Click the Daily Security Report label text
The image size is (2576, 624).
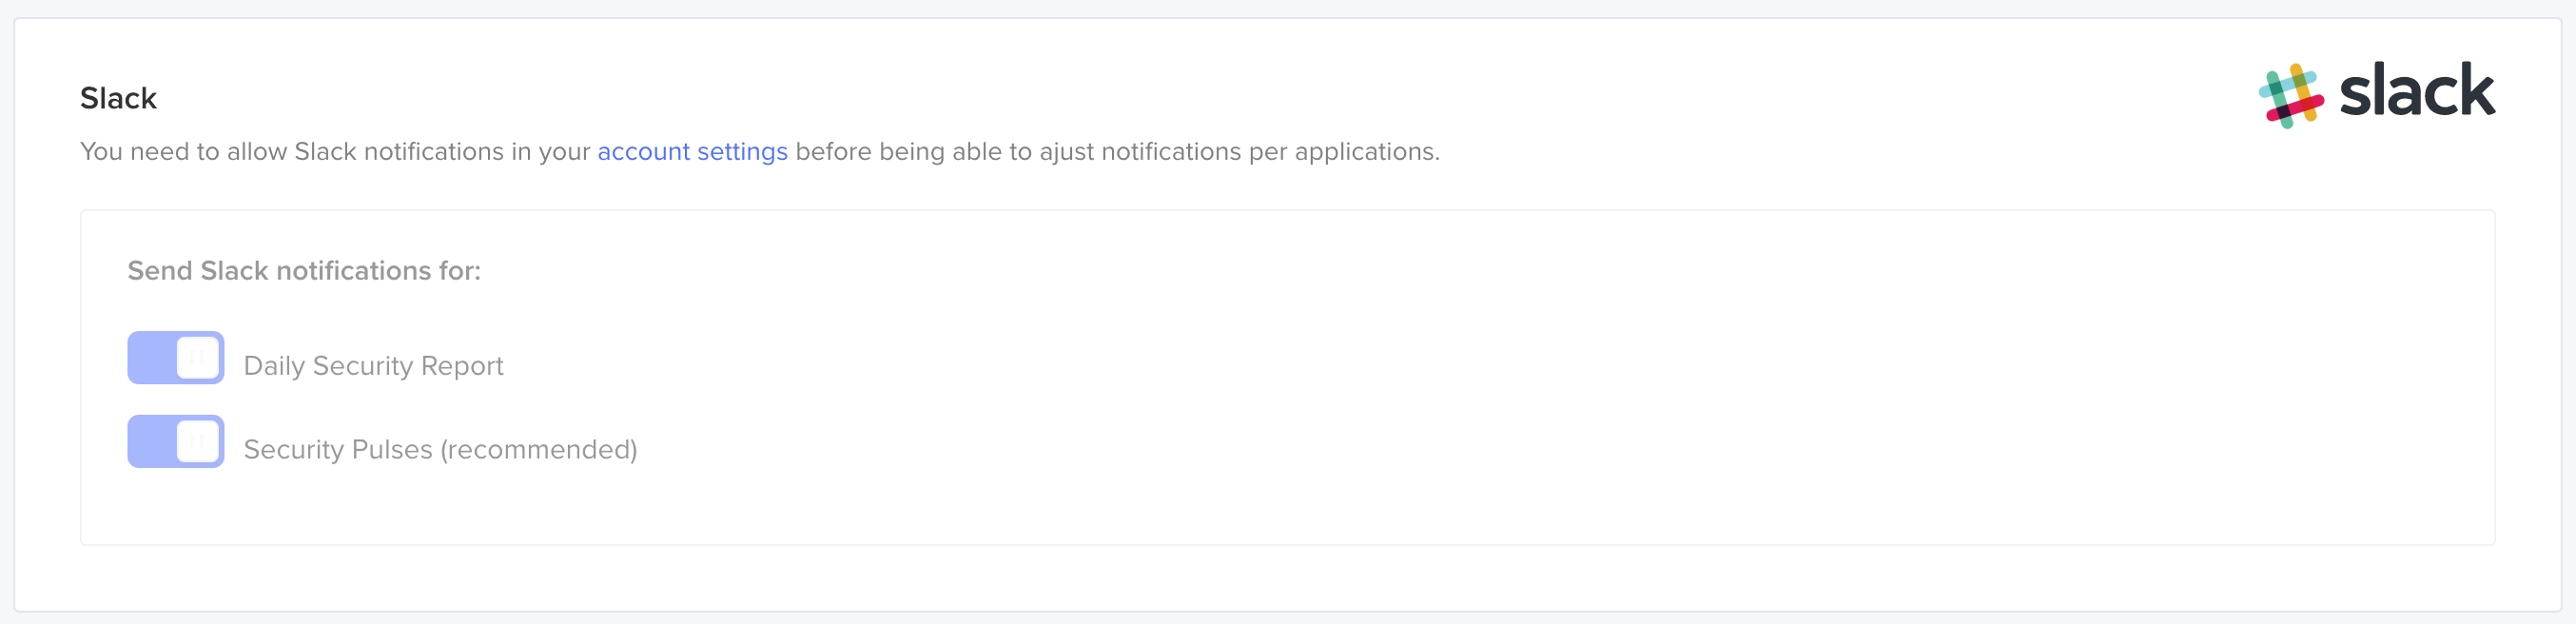[x=373, y=366]
